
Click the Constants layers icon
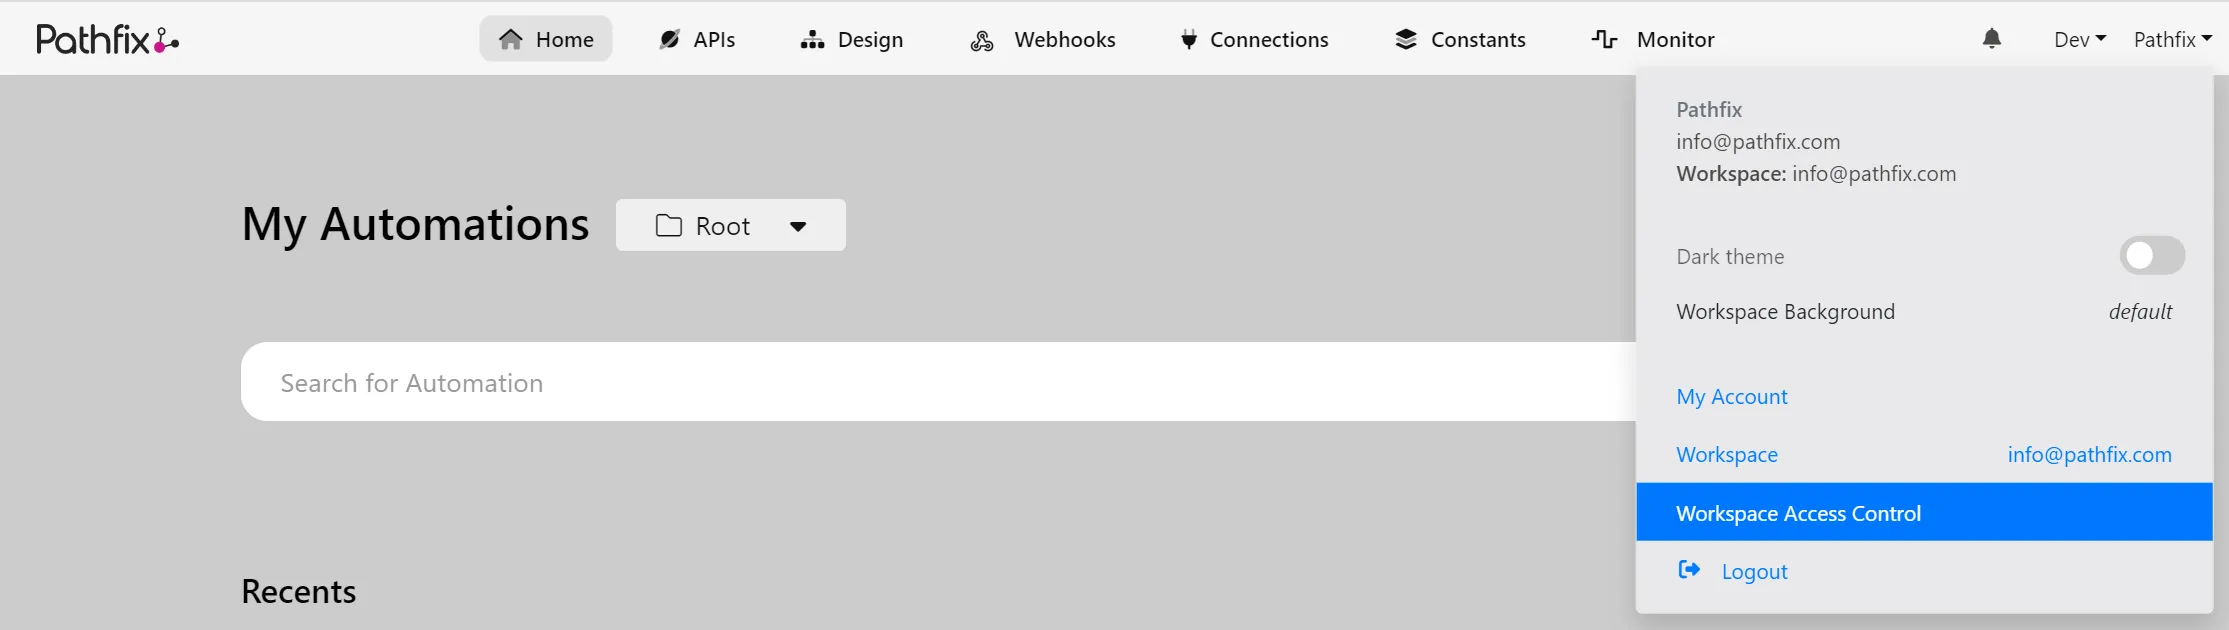click(x=1406, y=39)
